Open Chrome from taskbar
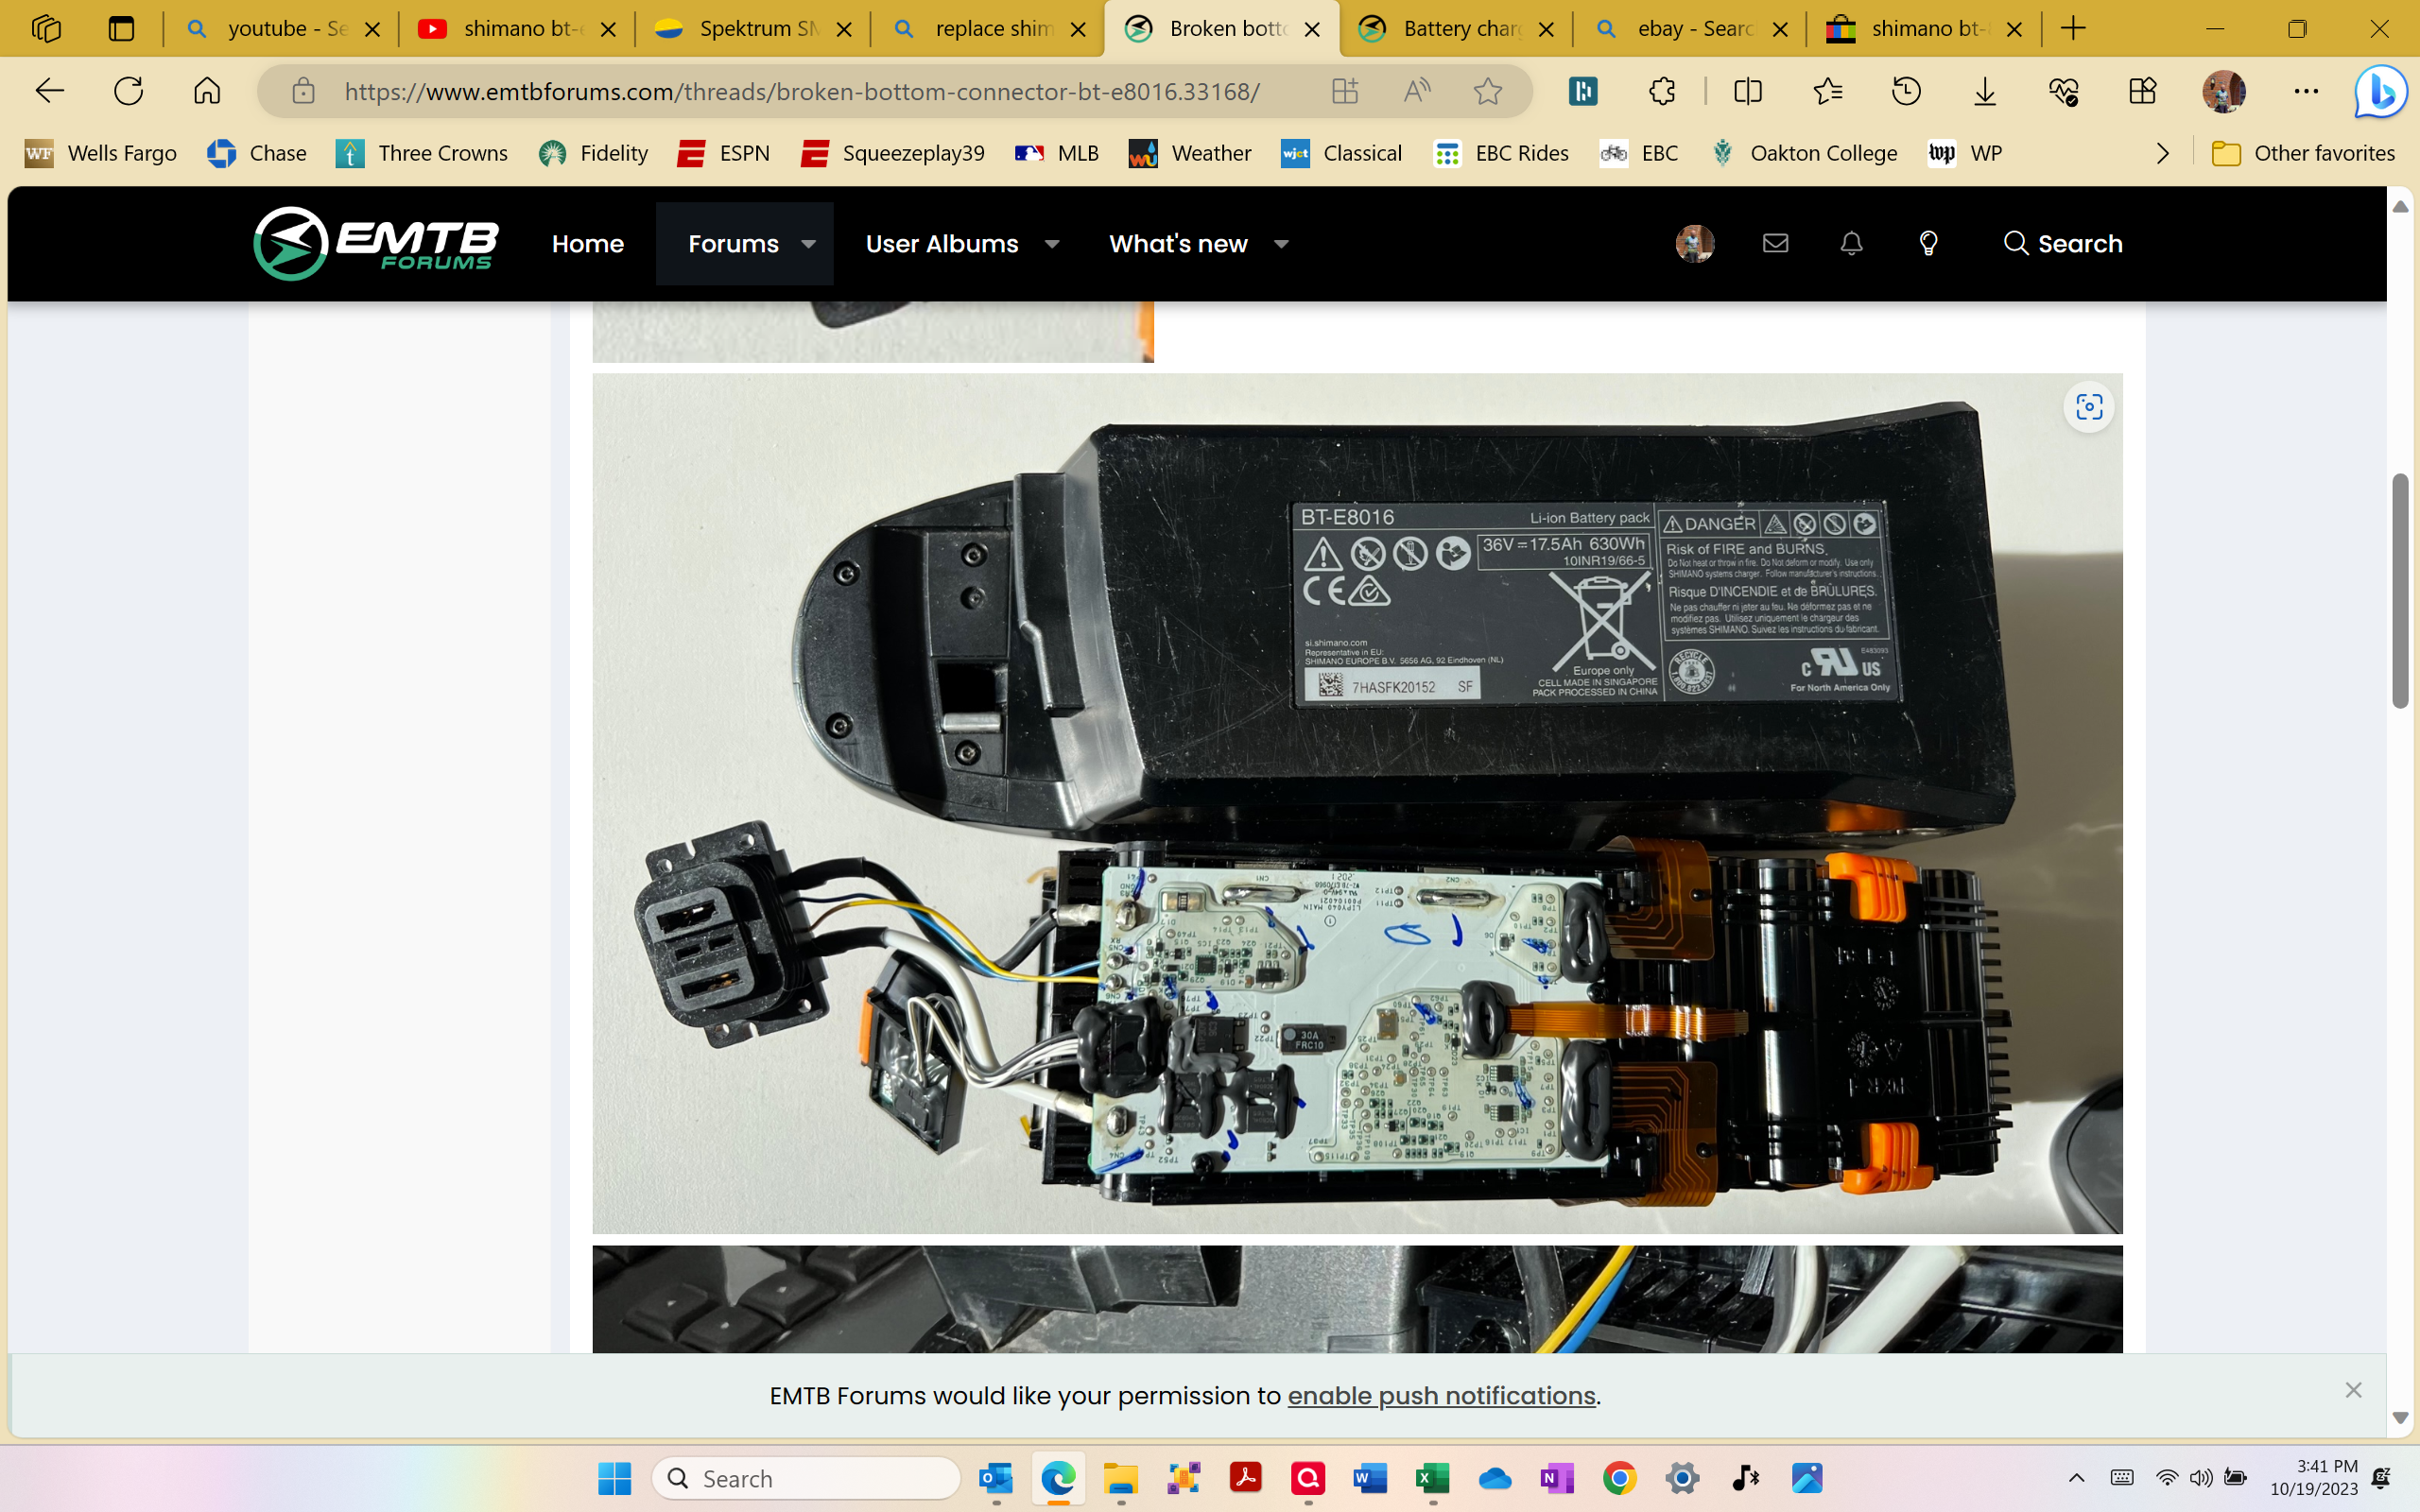Image resolution: width=2420 pixels, height=1512 pixels. (x=1620, y=1478)
